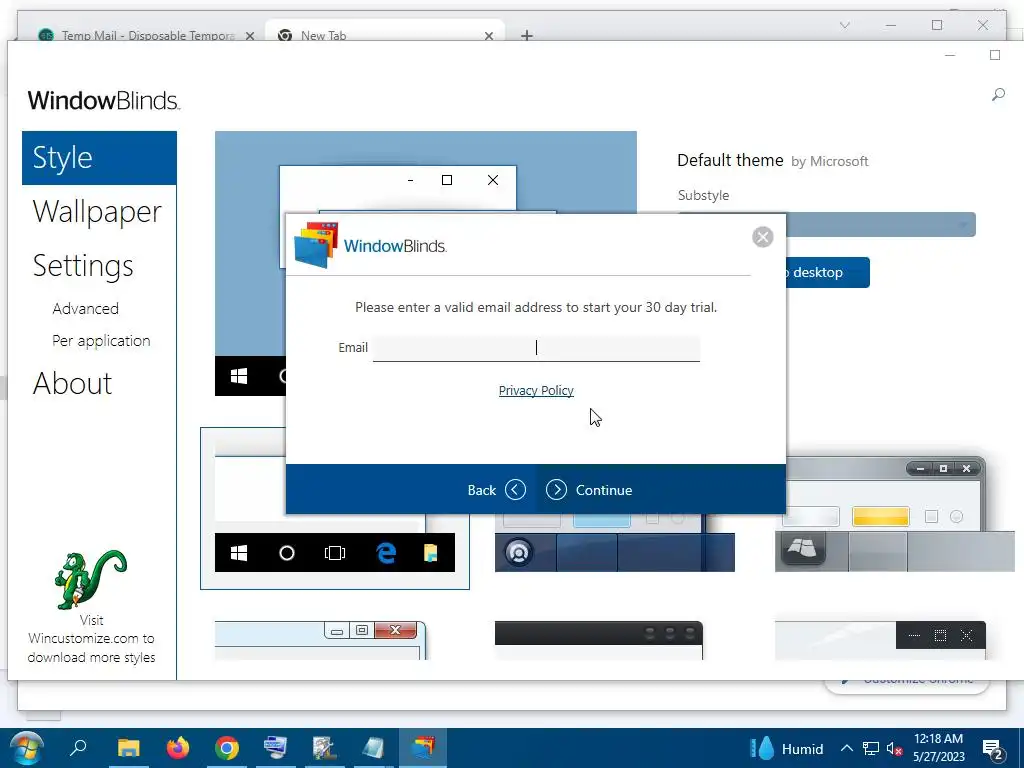1024x768 pixels.
Task: Click the WindowBlinds taskbar icon
Action: [x=423, y=748]
